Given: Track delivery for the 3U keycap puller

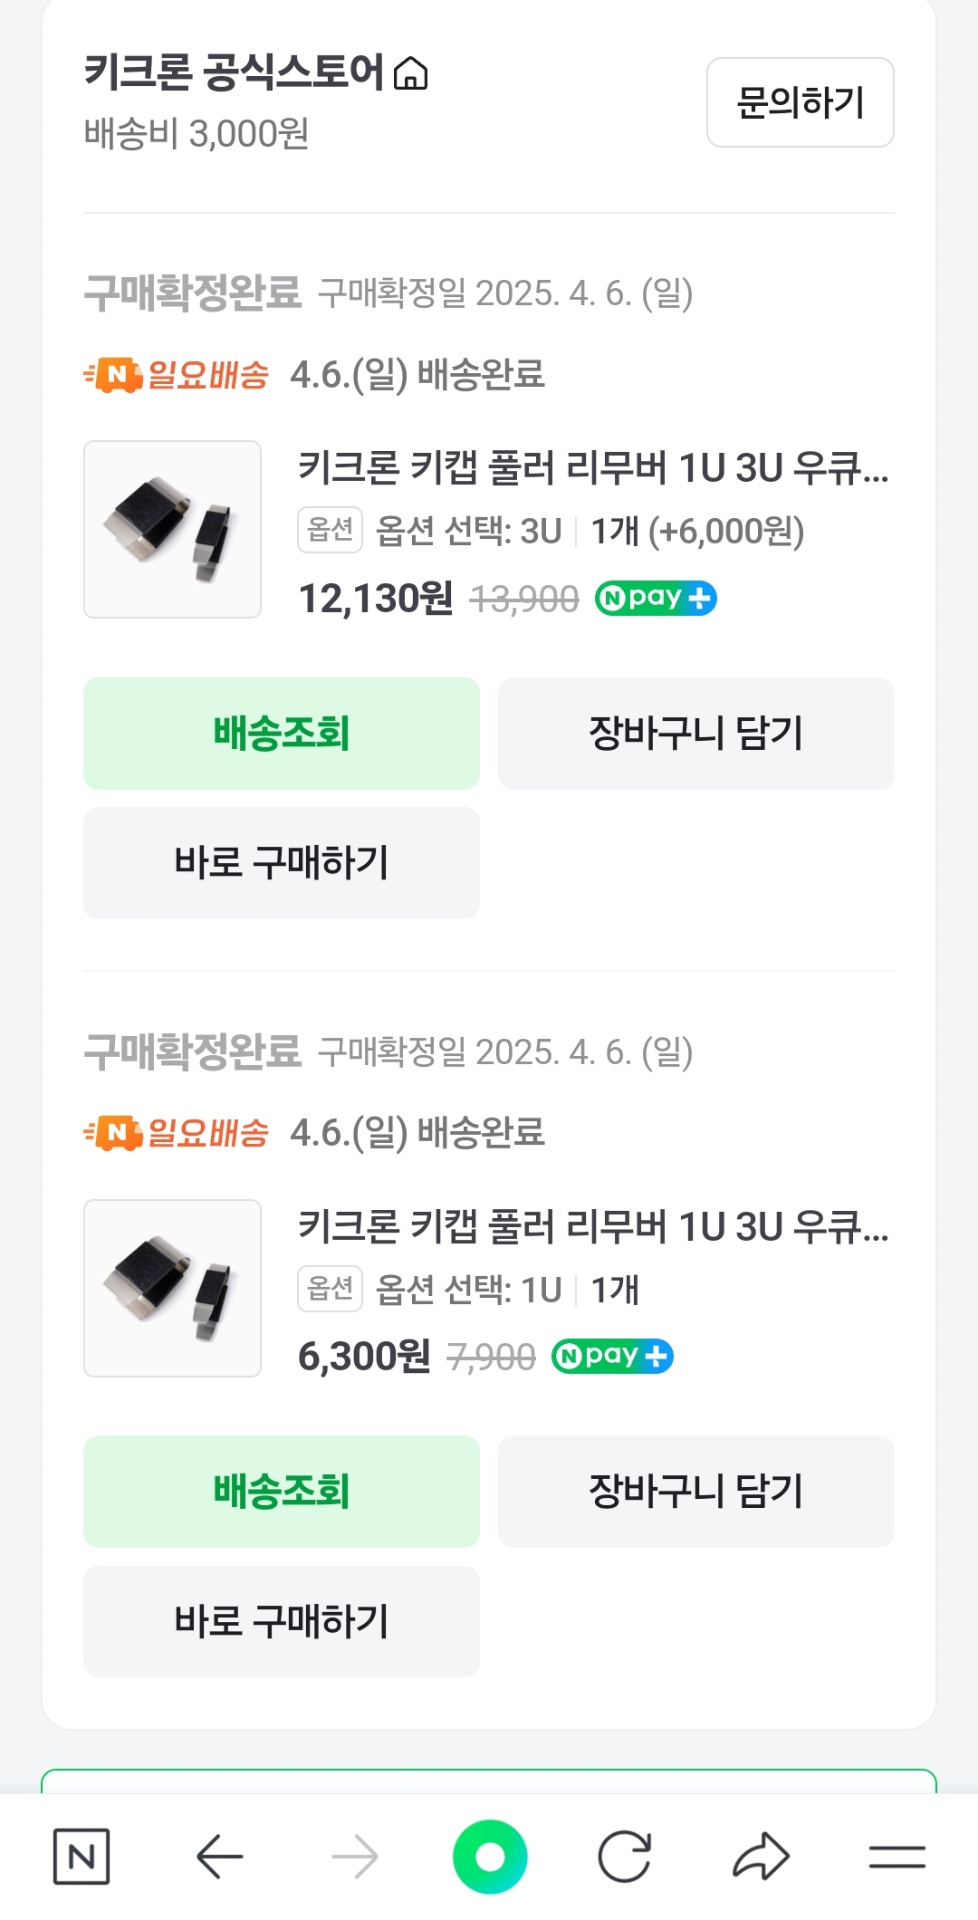Looking at the screenshot, I should point(281,733).
